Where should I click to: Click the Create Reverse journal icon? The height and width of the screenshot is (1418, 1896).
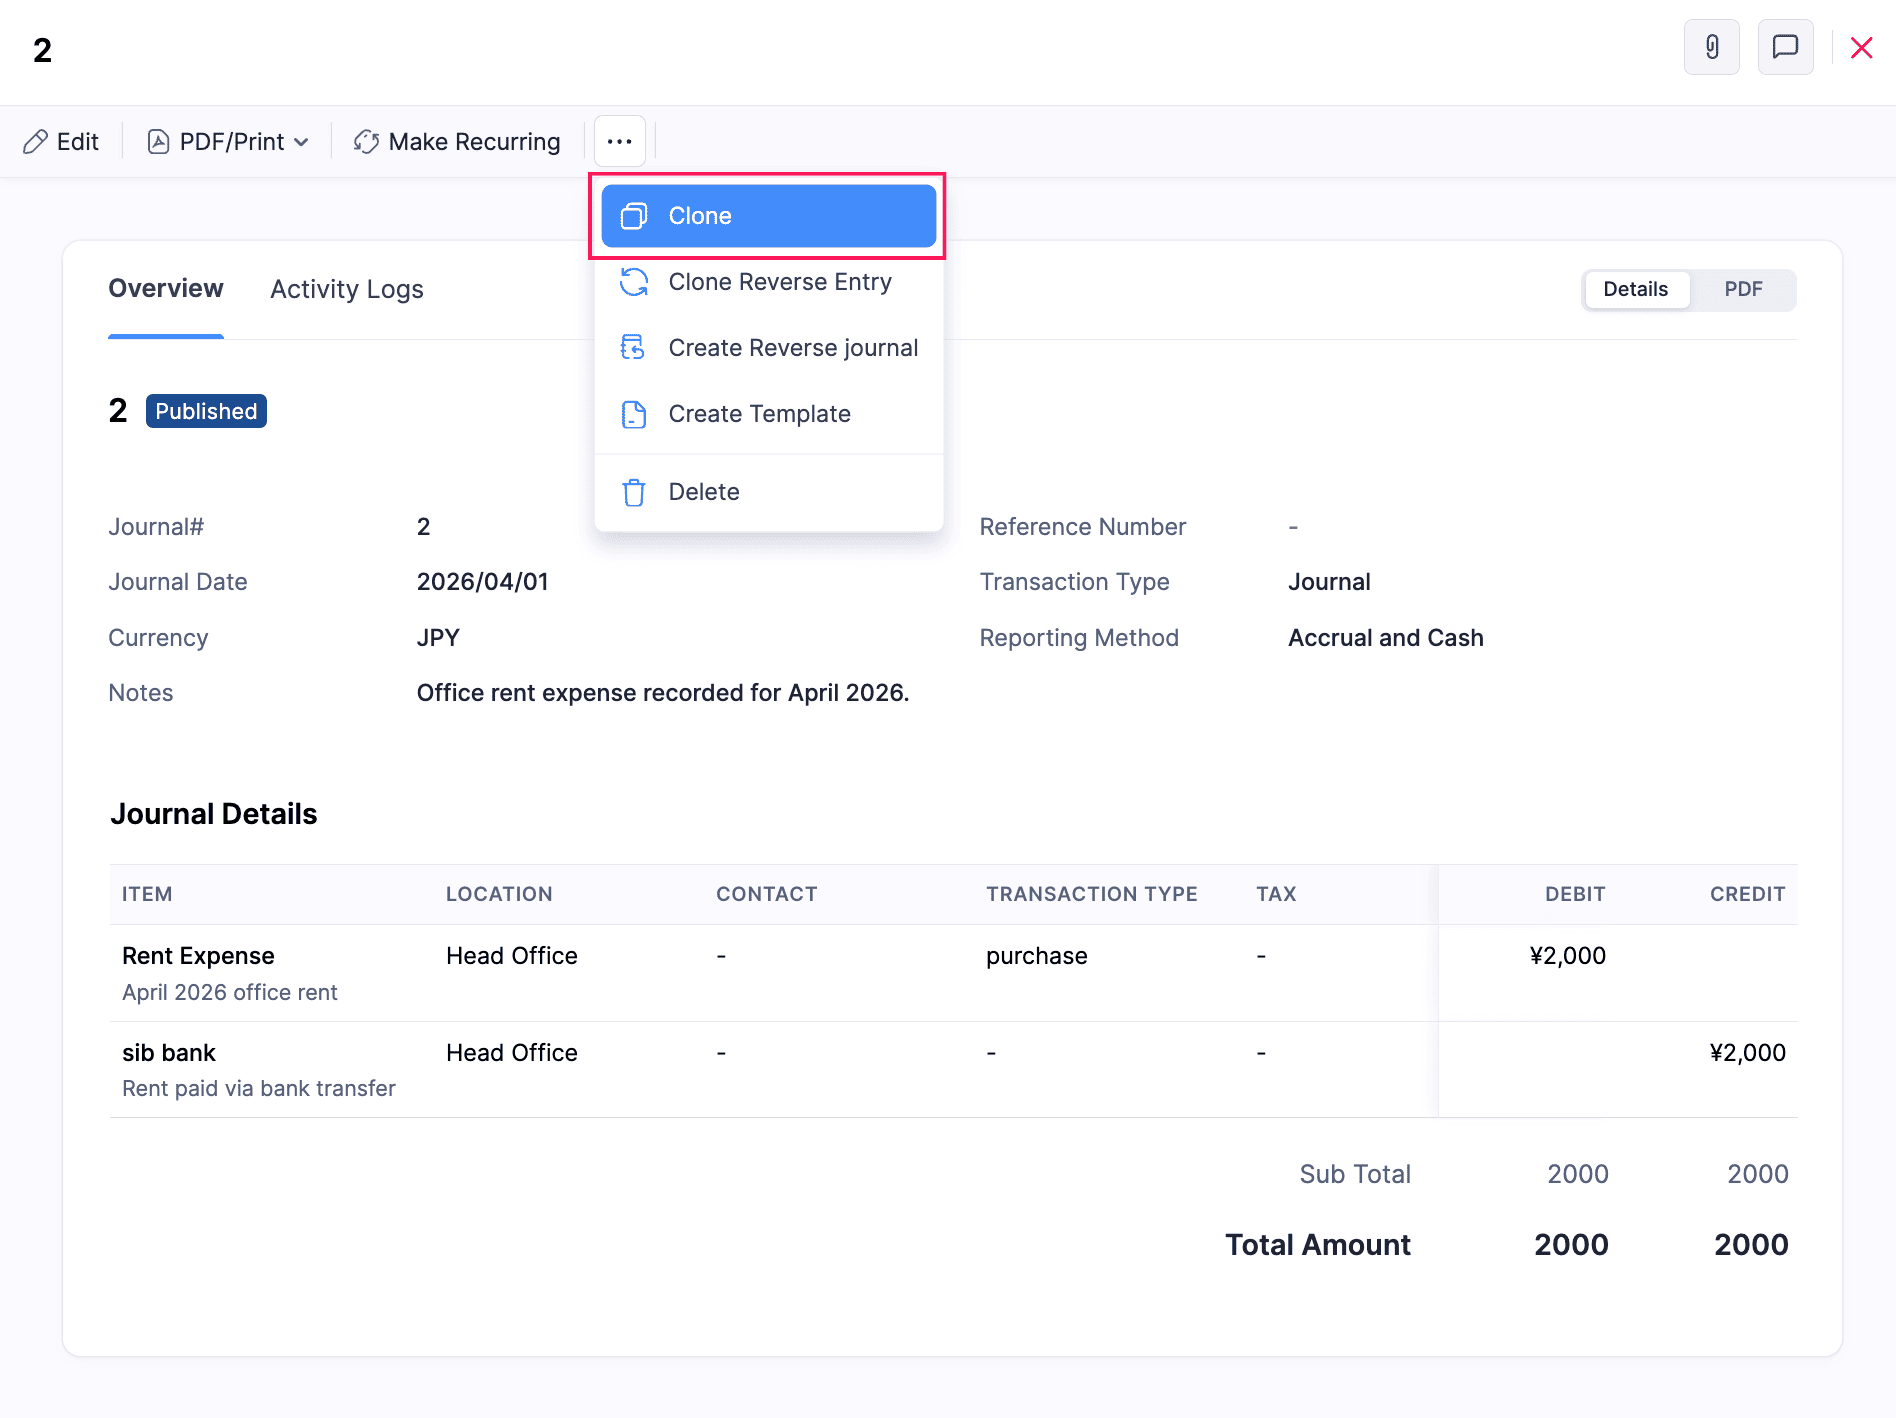coord(634,348)
